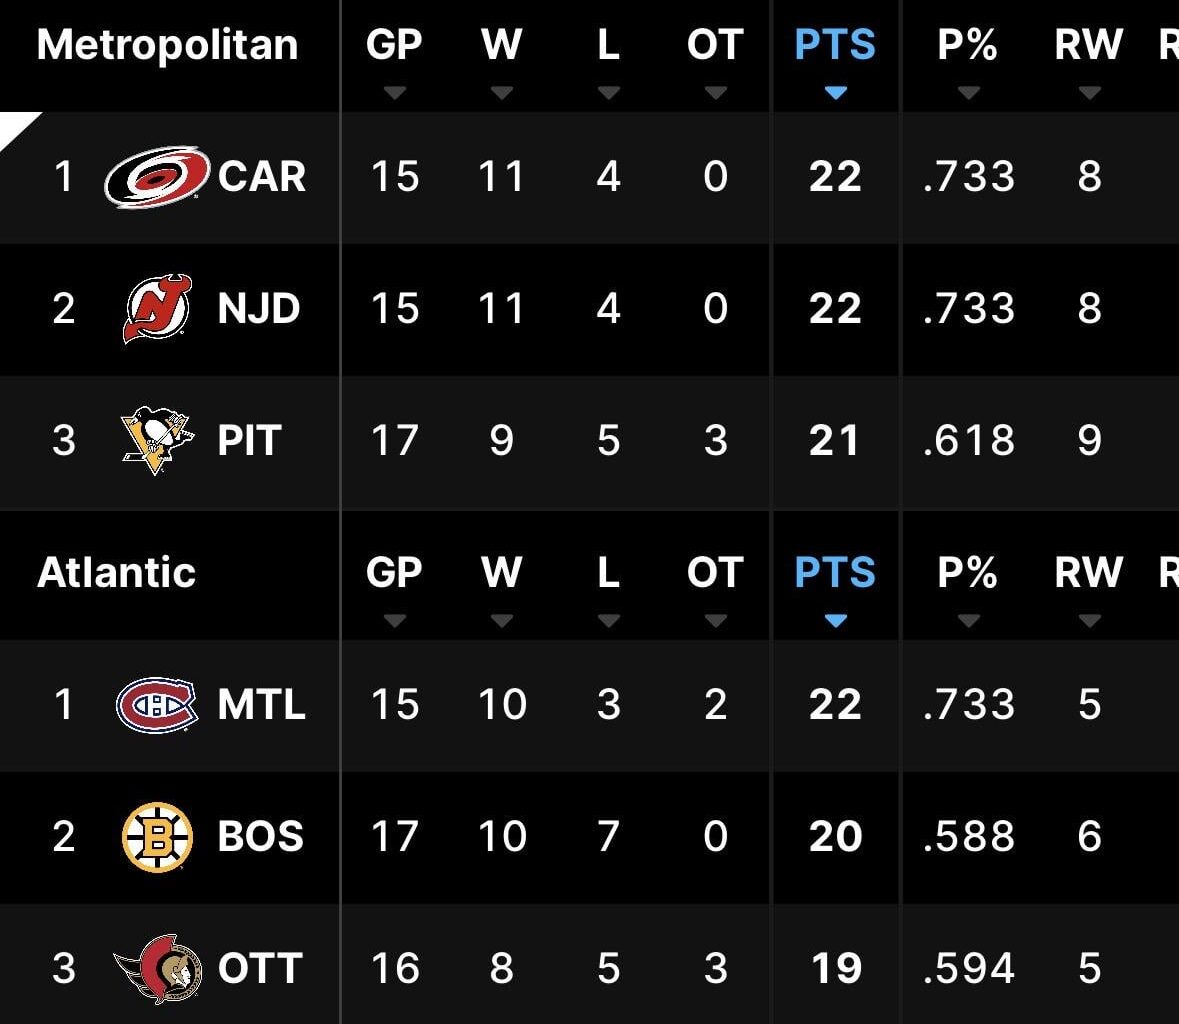
Task: Click the New Jersey Devils logo
Action: tap(154, 309)
